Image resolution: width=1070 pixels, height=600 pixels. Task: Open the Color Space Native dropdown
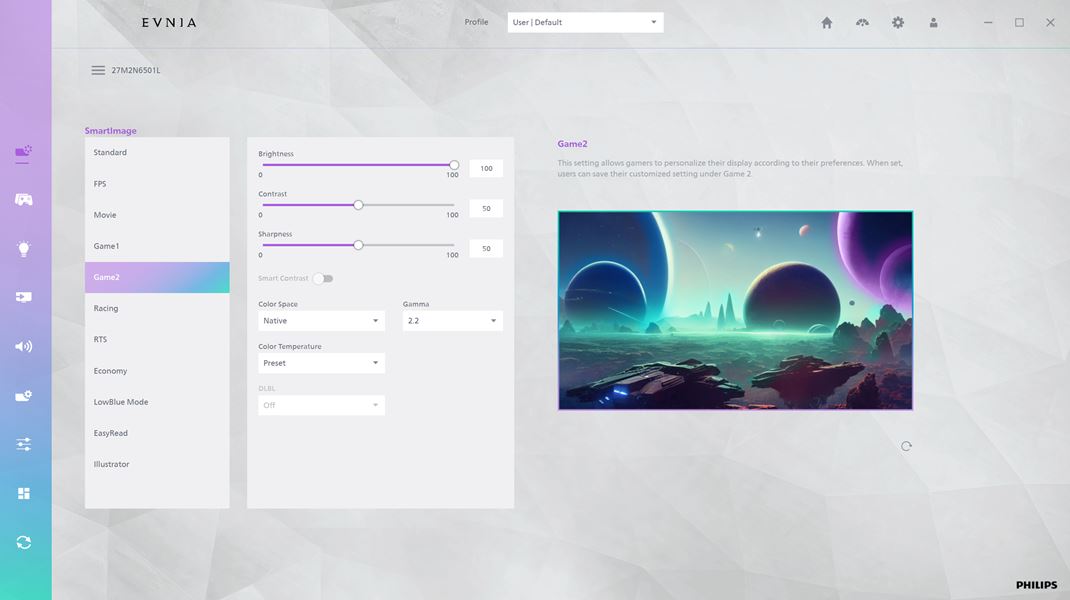click(x=321, y=321)
